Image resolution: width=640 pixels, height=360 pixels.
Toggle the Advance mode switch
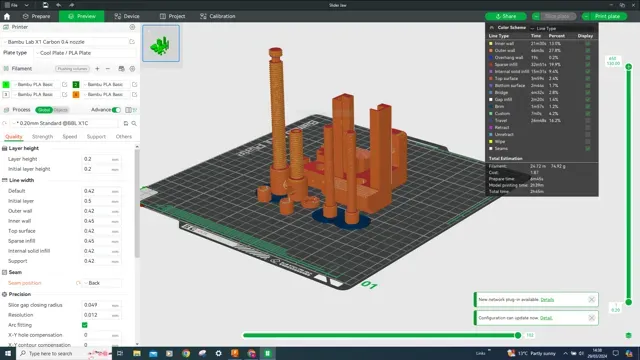[x=116, y=110]
